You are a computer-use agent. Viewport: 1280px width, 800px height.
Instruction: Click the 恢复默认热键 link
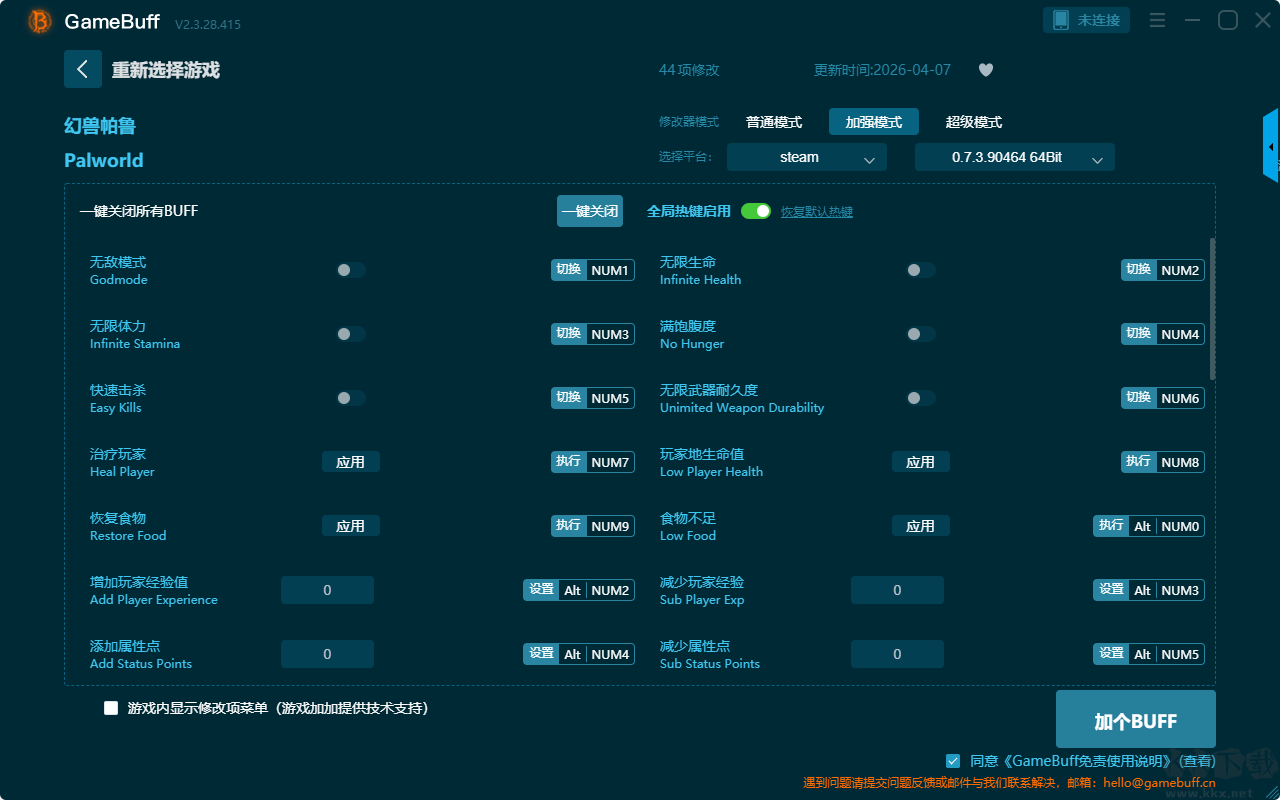pyautogui.click(x=817, y=212)
